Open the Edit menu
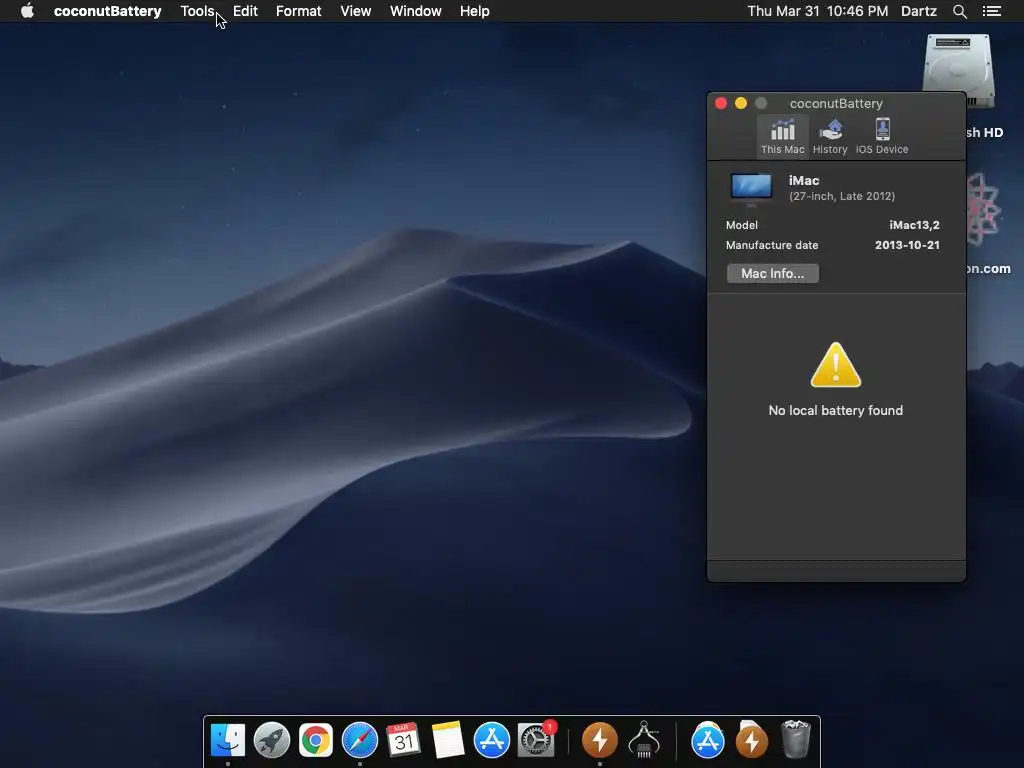 (246, 11)
